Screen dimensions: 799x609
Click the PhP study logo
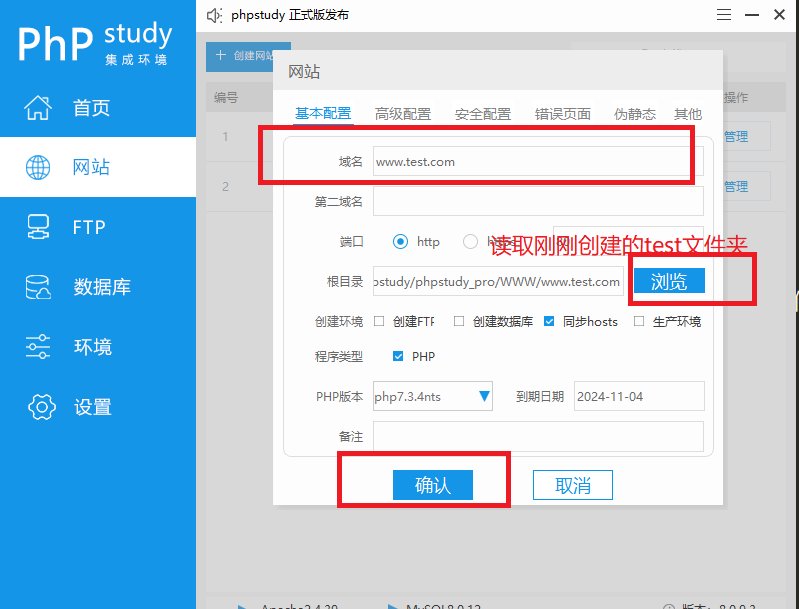[95, 43]
